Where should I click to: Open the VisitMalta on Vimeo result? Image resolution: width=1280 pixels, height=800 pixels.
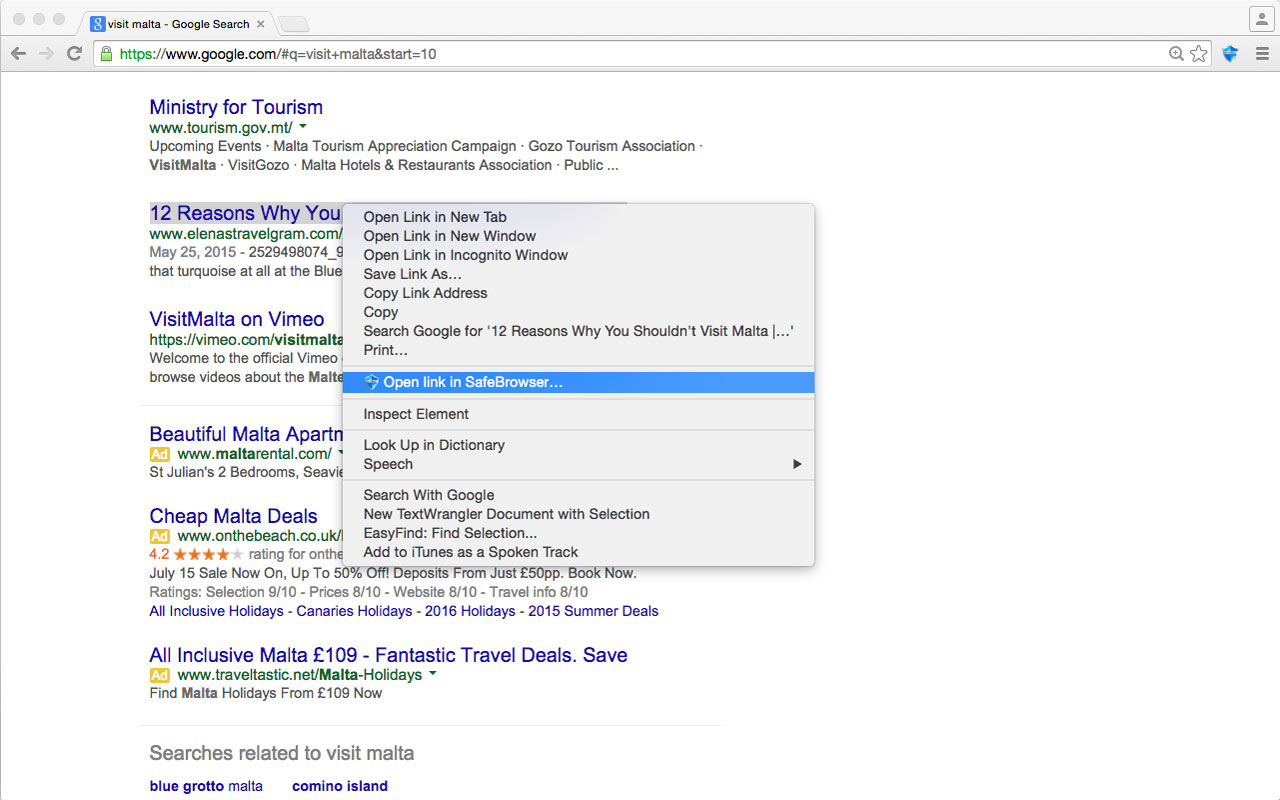(x=237, y=319)
